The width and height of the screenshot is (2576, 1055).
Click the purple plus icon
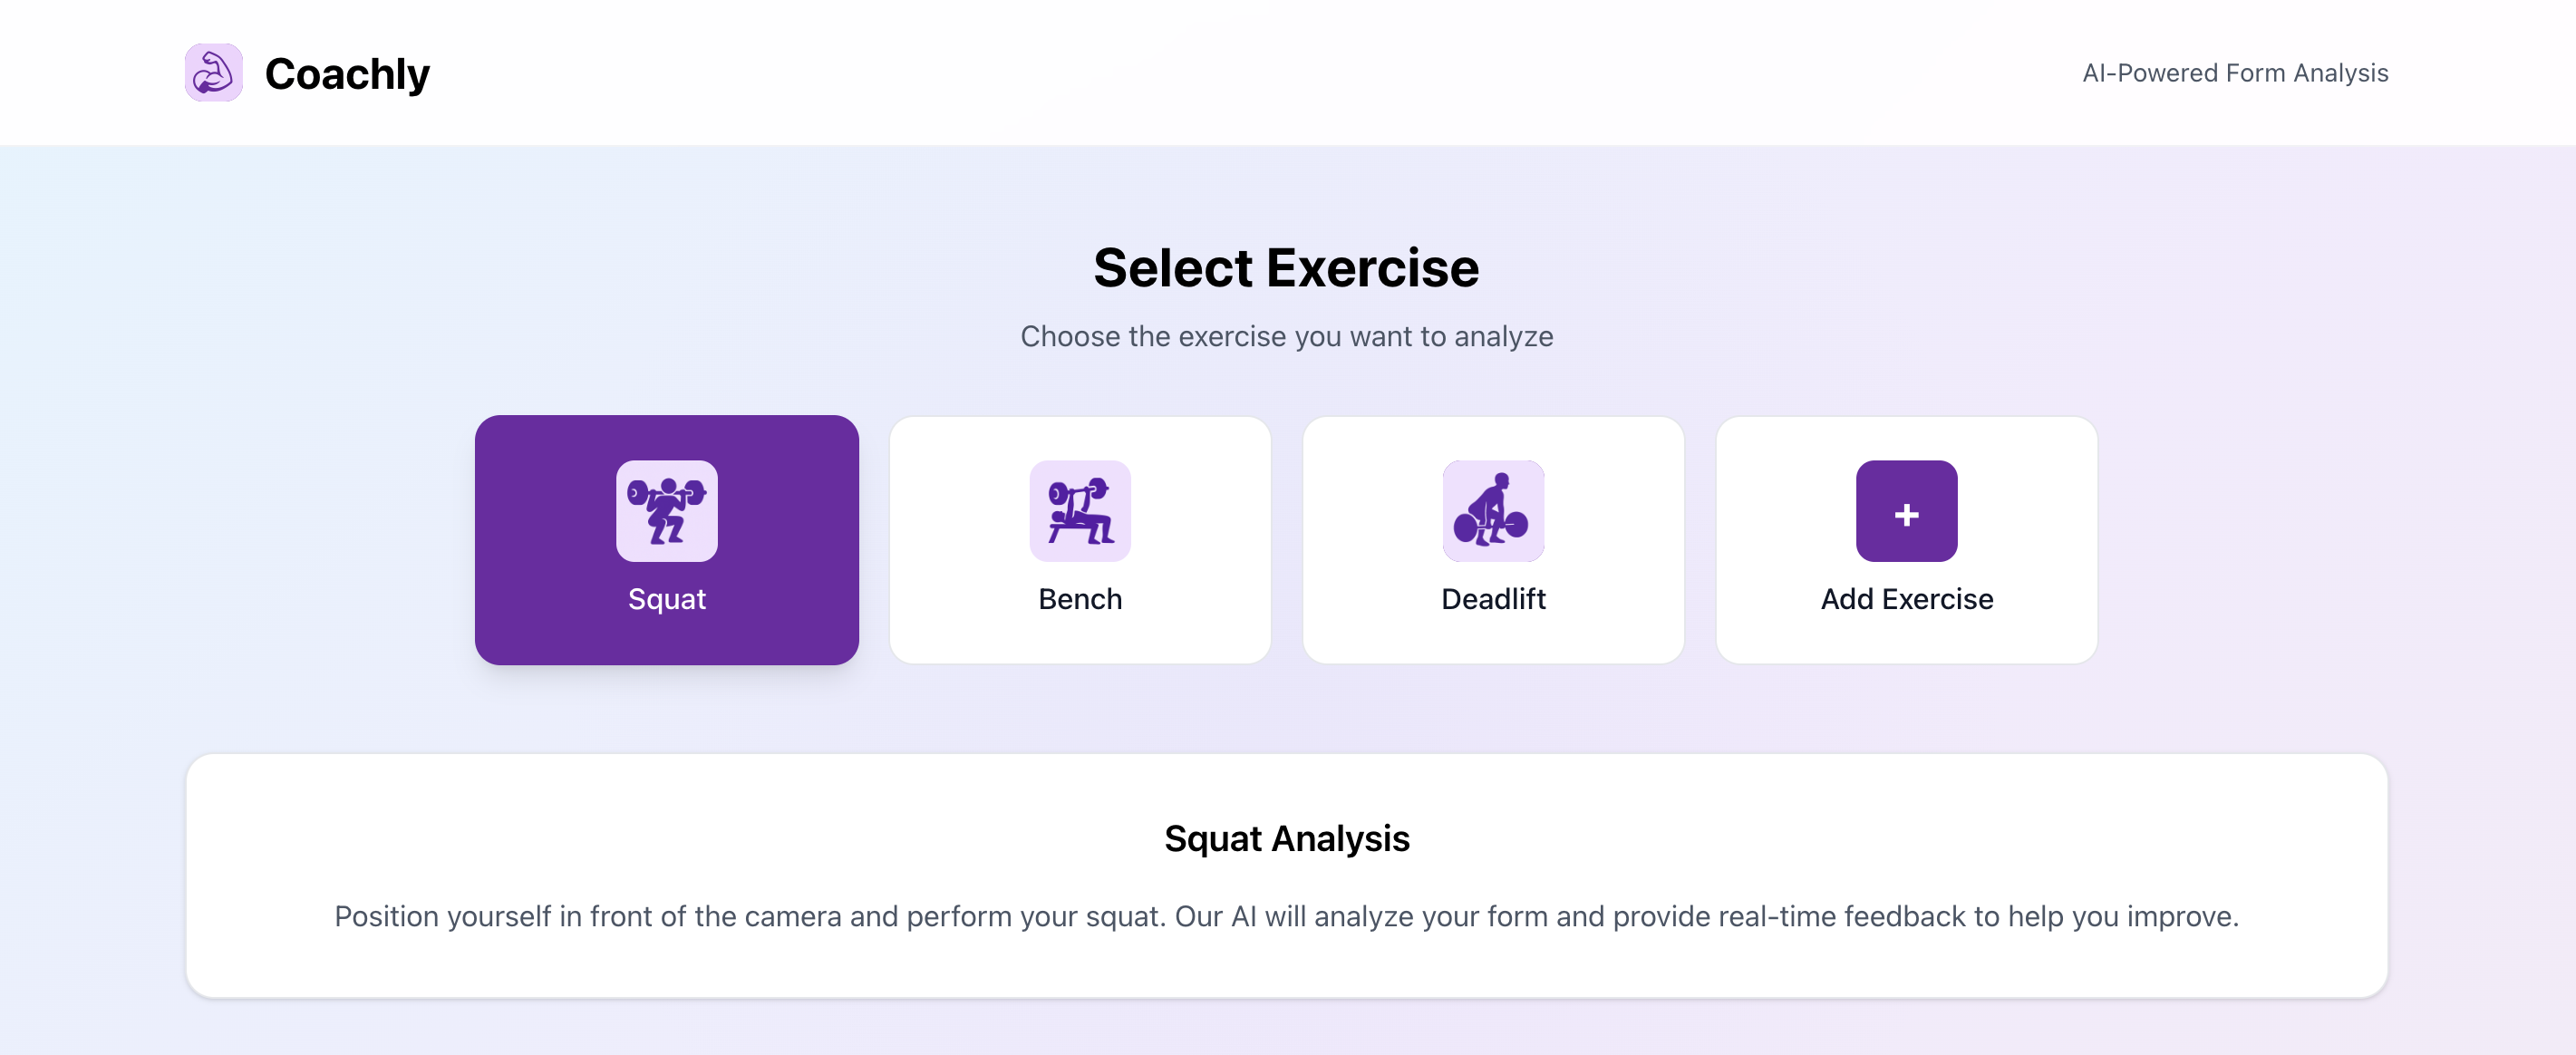[1906, 511]
